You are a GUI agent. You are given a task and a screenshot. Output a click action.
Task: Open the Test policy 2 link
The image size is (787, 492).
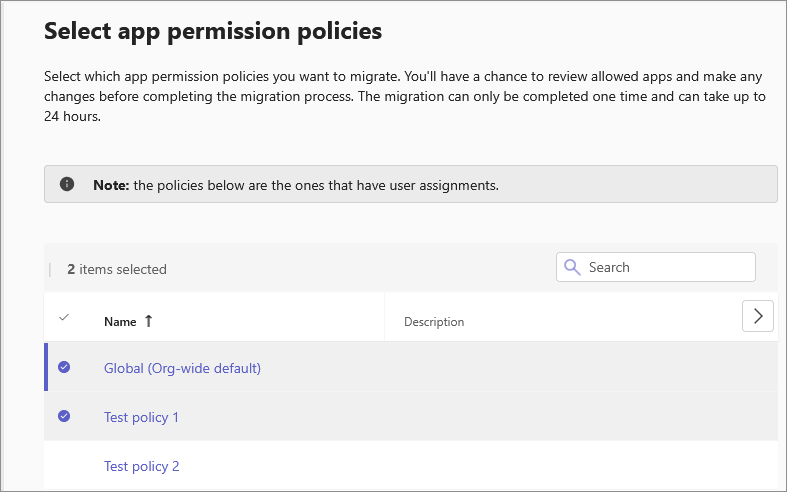[141, 466]
